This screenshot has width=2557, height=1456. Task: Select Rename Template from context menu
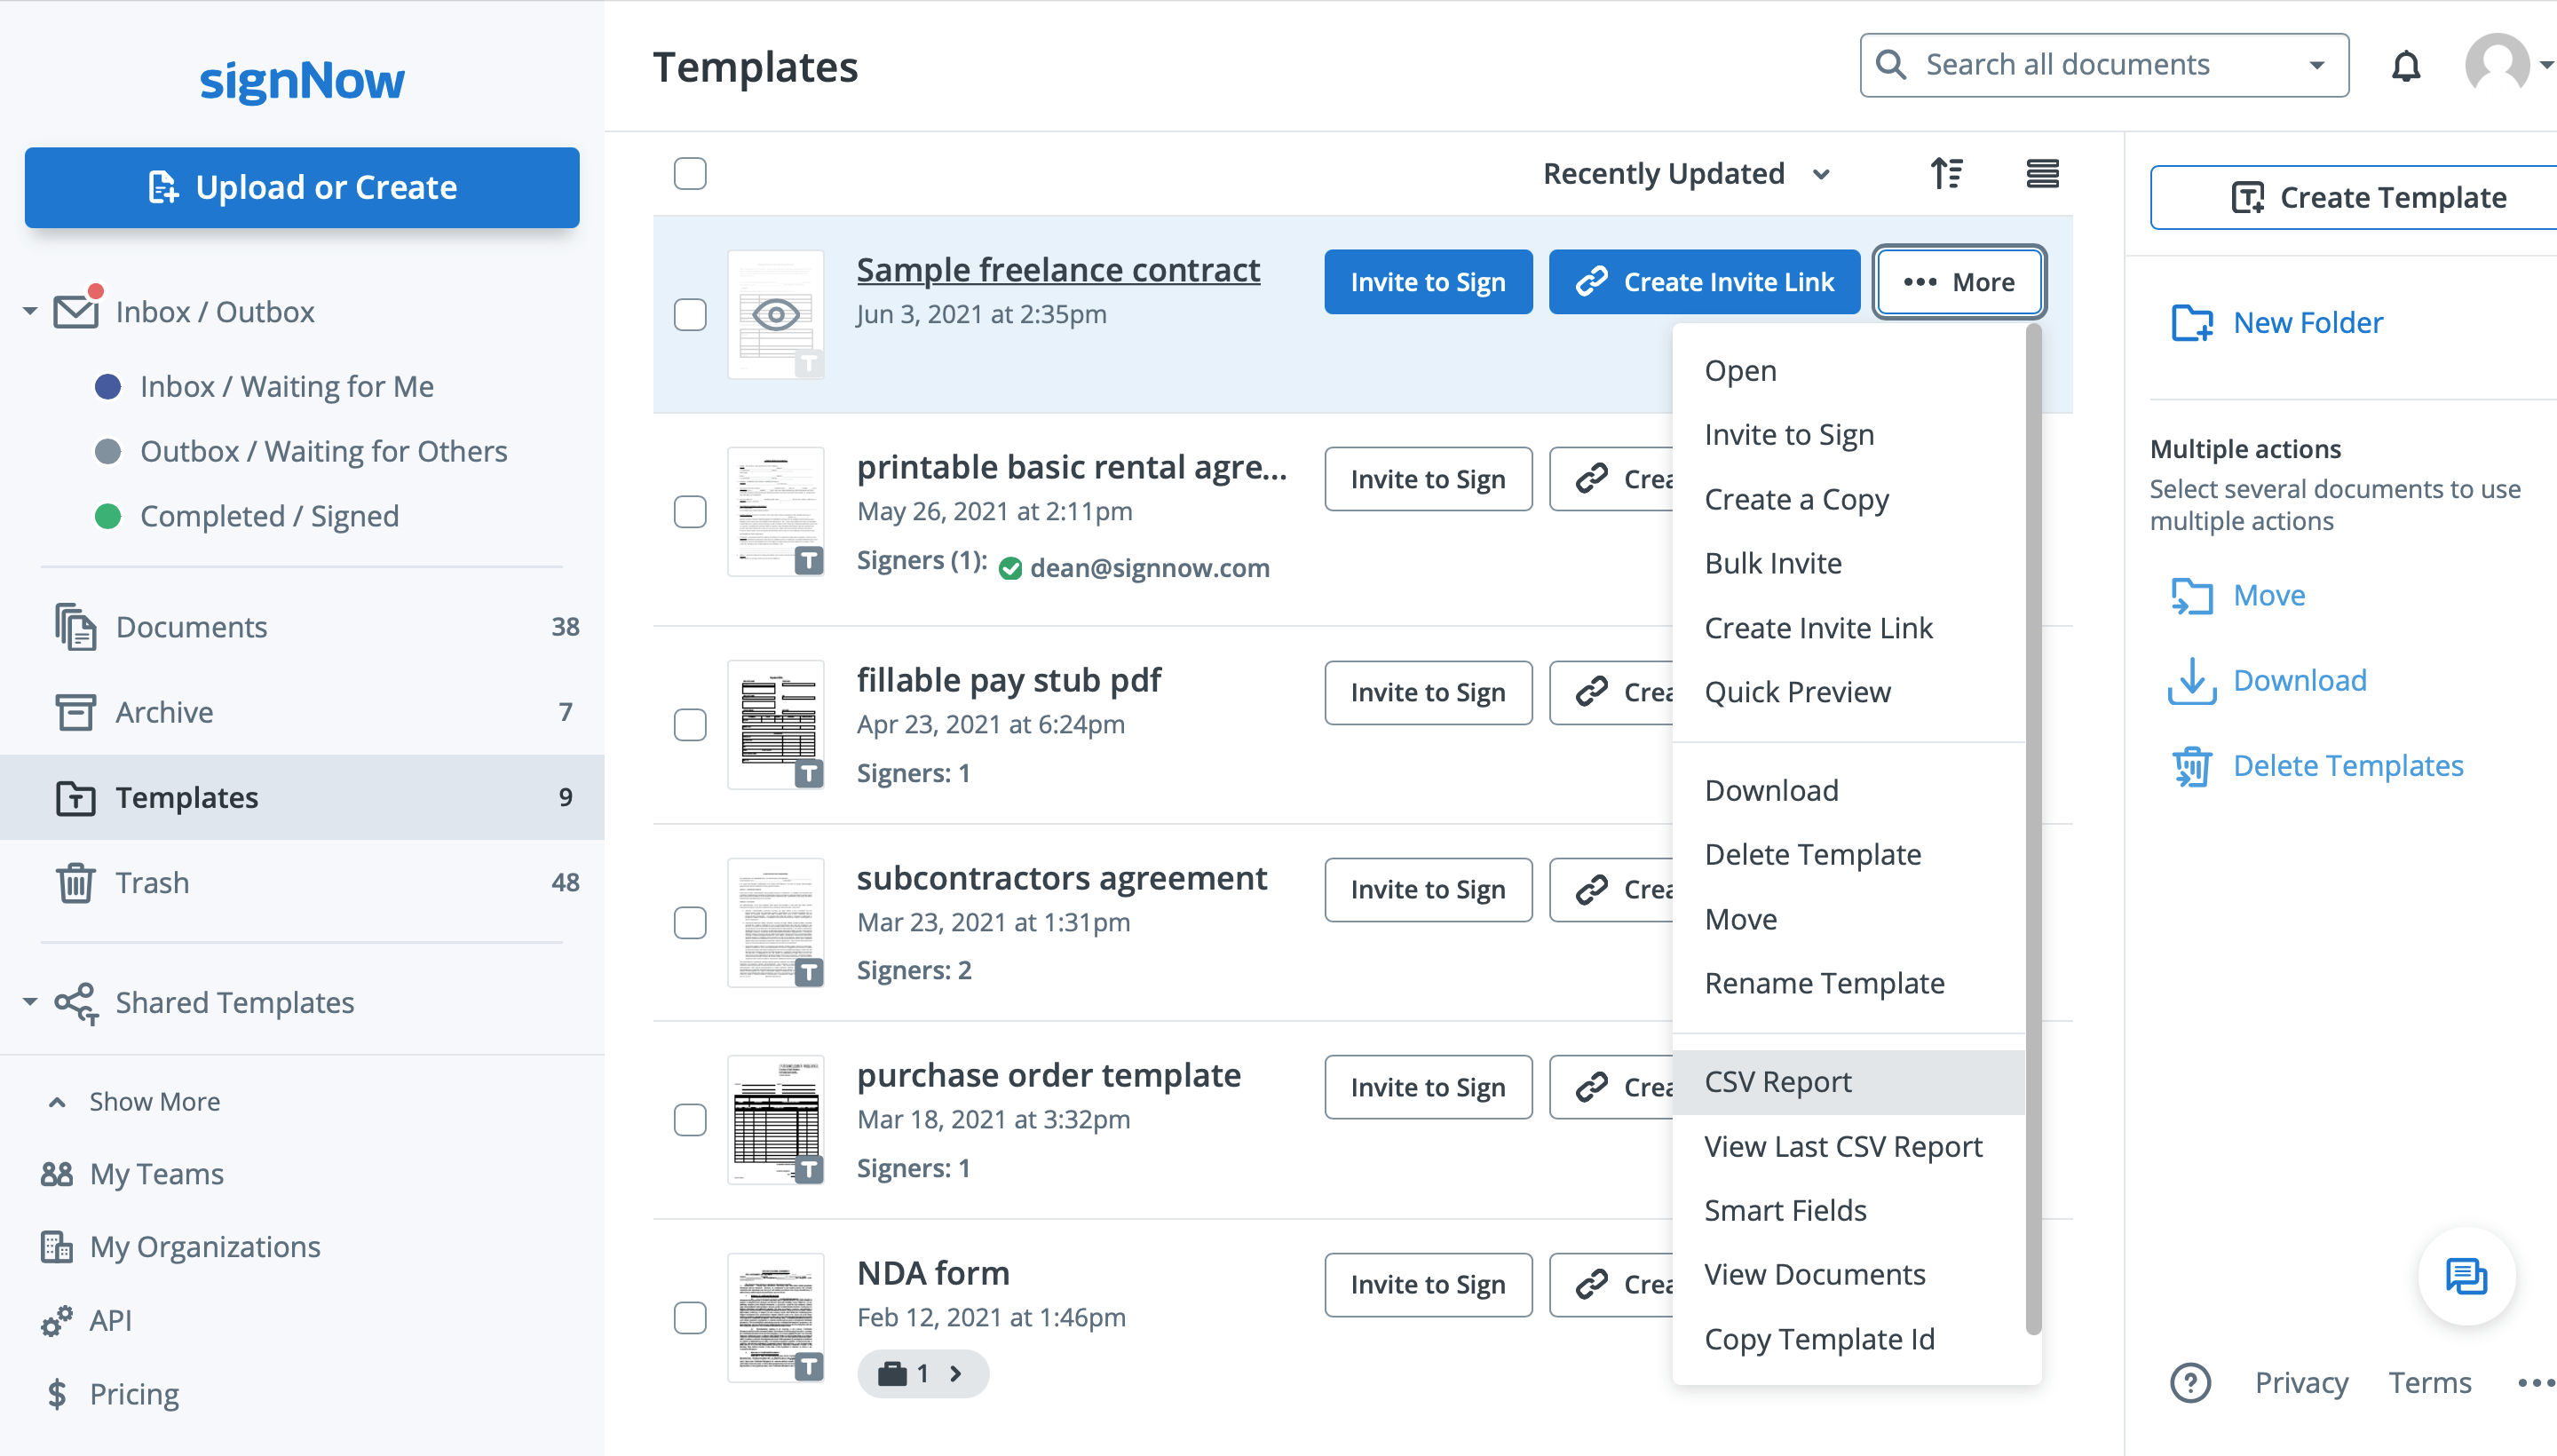tap(1823, 982)
